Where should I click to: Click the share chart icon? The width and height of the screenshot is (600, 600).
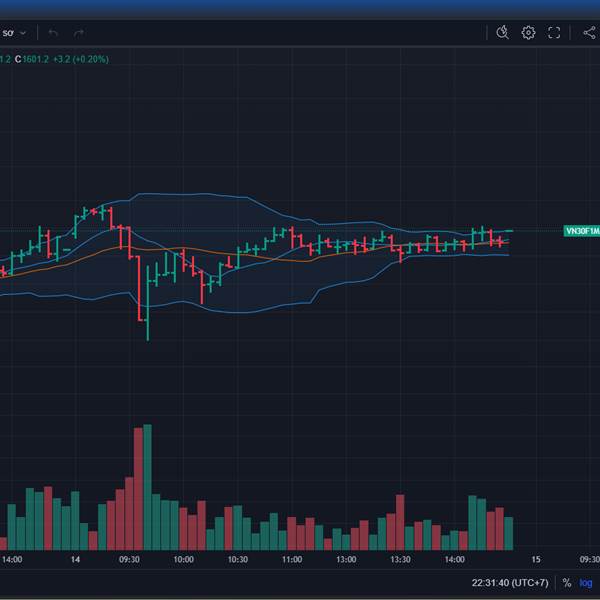tap(589, 33)
